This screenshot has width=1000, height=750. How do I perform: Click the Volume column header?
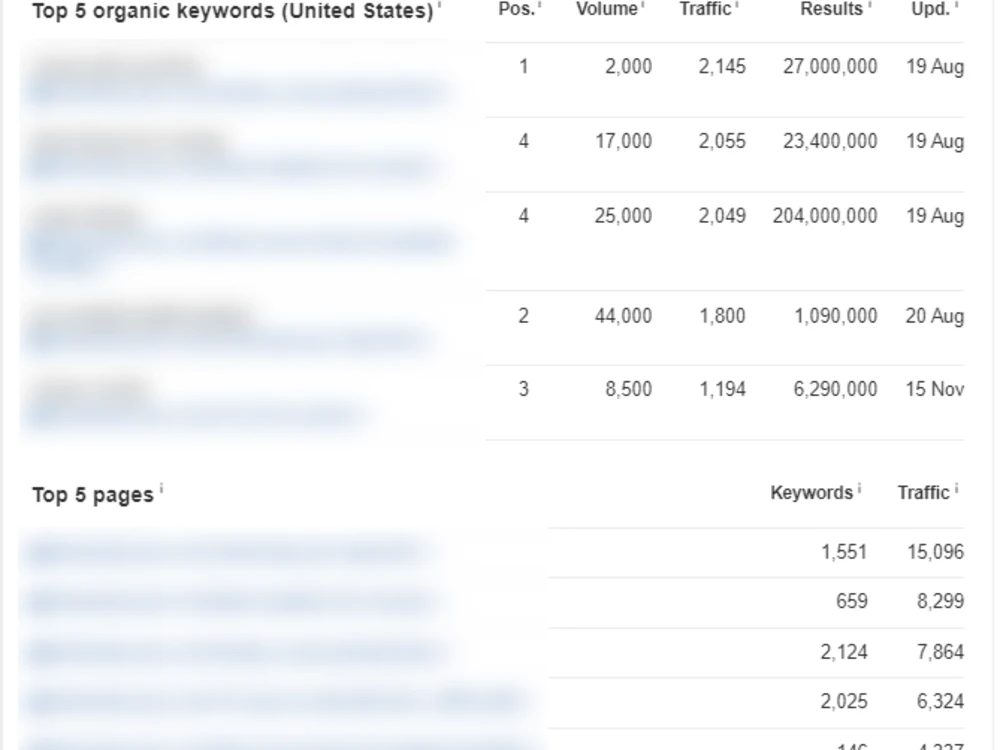[607, 10]
